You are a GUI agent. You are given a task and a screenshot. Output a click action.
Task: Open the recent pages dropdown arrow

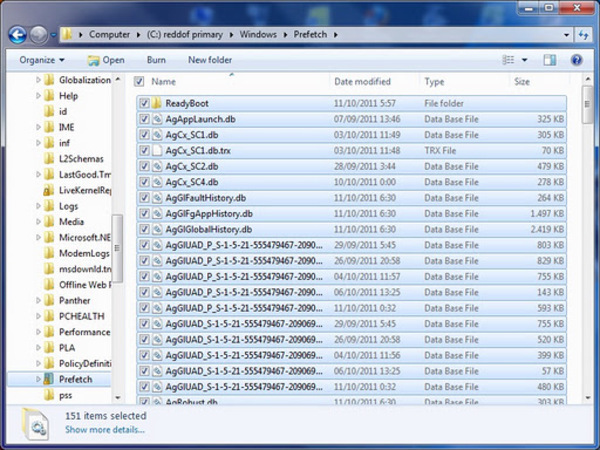point(53,35)
